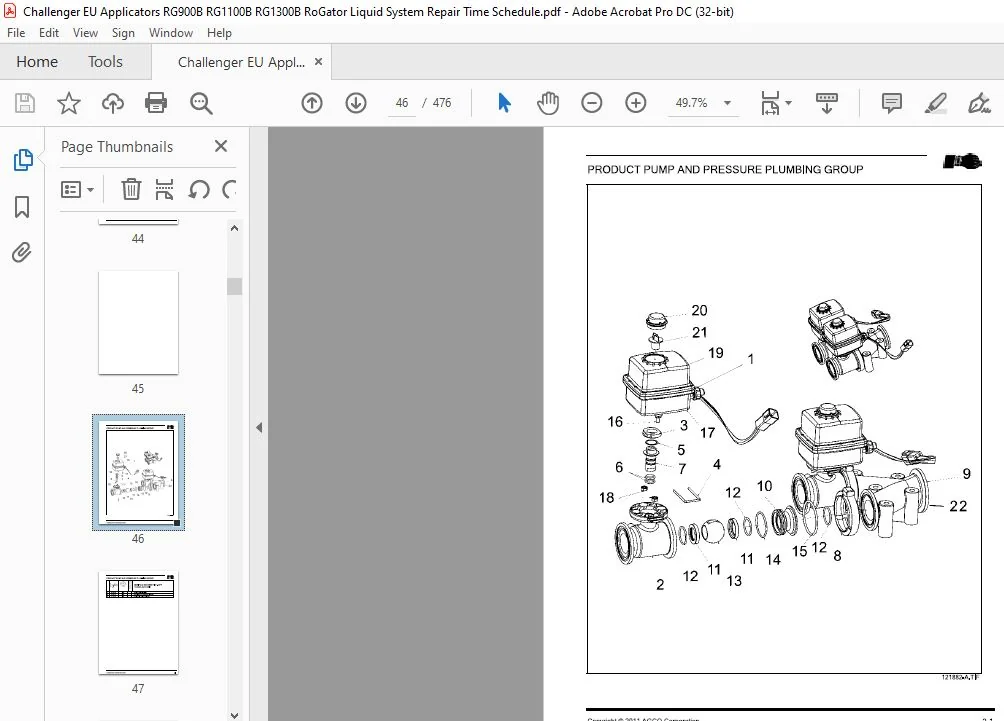Open the Attachments paperclip panel
1004x721 pixels.
pyautogui.click(x=22, y=252)
